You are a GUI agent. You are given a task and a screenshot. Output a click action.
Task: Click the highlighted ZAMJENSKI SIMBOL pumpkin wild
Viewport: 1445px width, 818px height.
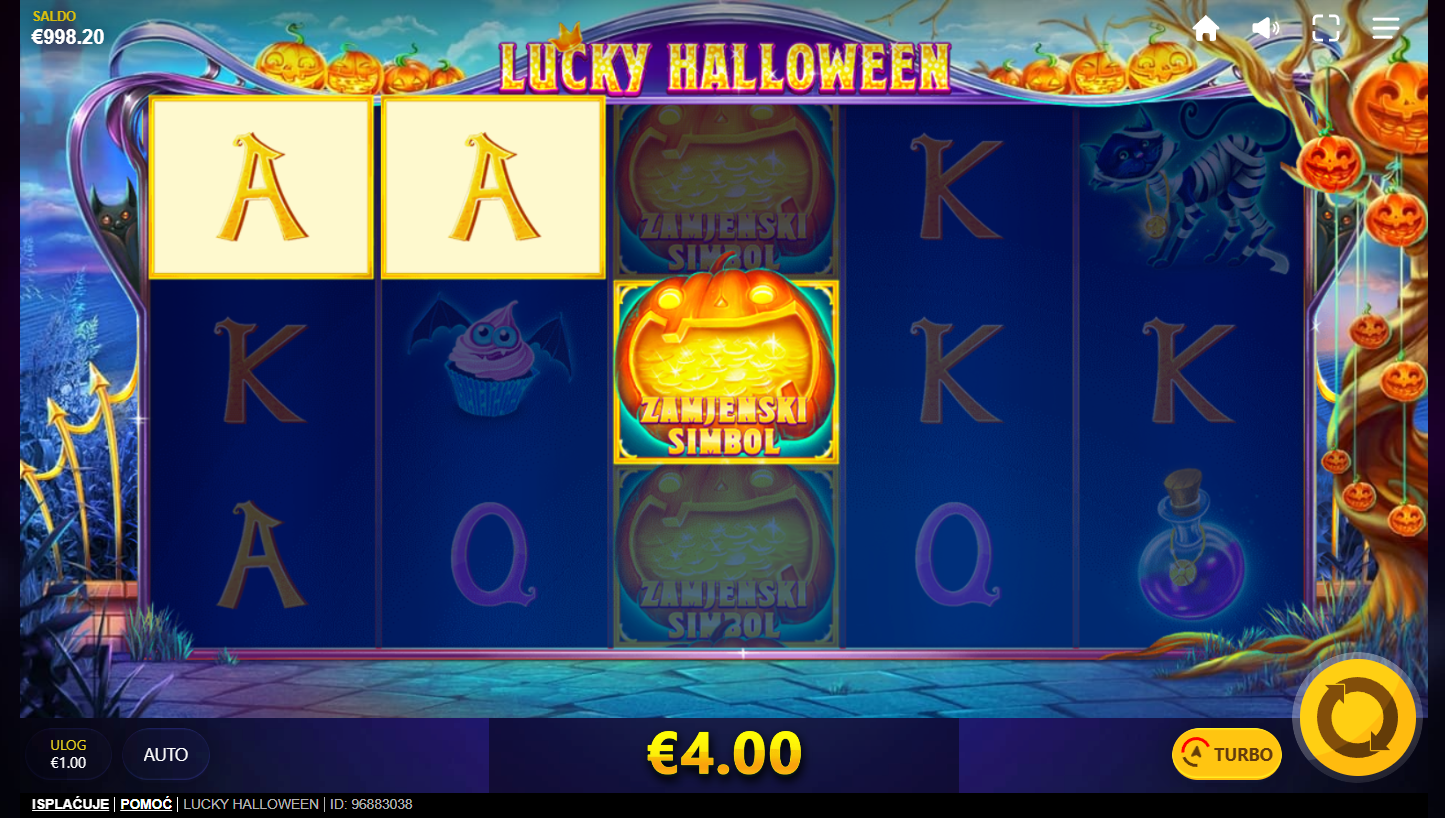click(x=726, y=372)
